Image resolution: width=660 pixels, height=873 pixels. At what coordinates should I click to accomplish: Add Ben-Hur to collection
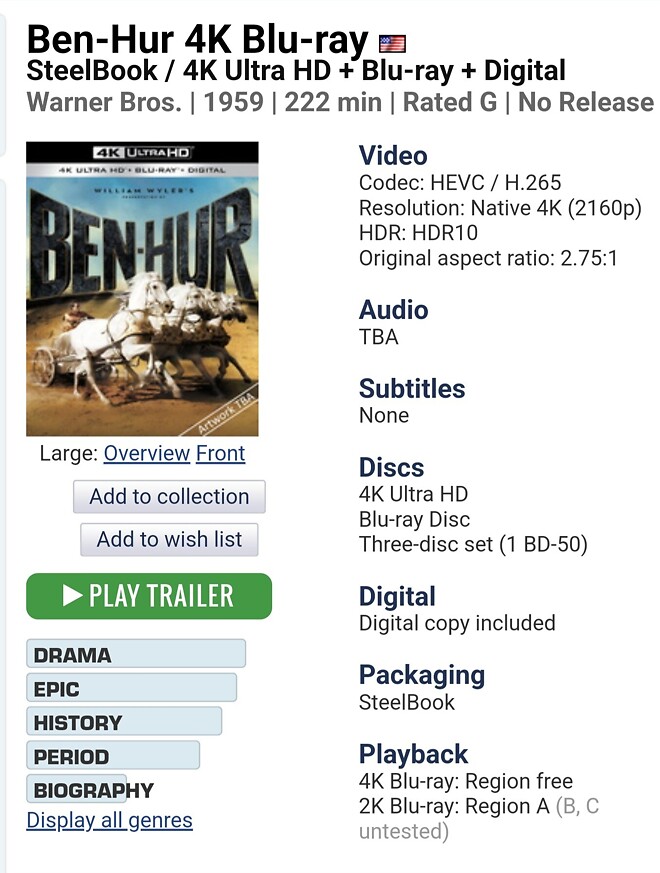(x=169, y=497)
